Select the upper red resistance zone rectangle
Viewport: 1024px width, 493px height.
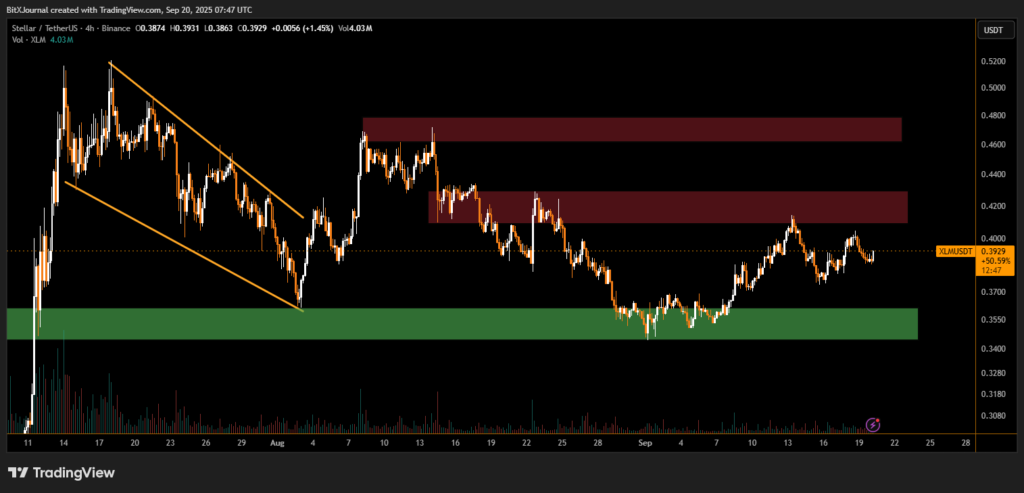632,129
